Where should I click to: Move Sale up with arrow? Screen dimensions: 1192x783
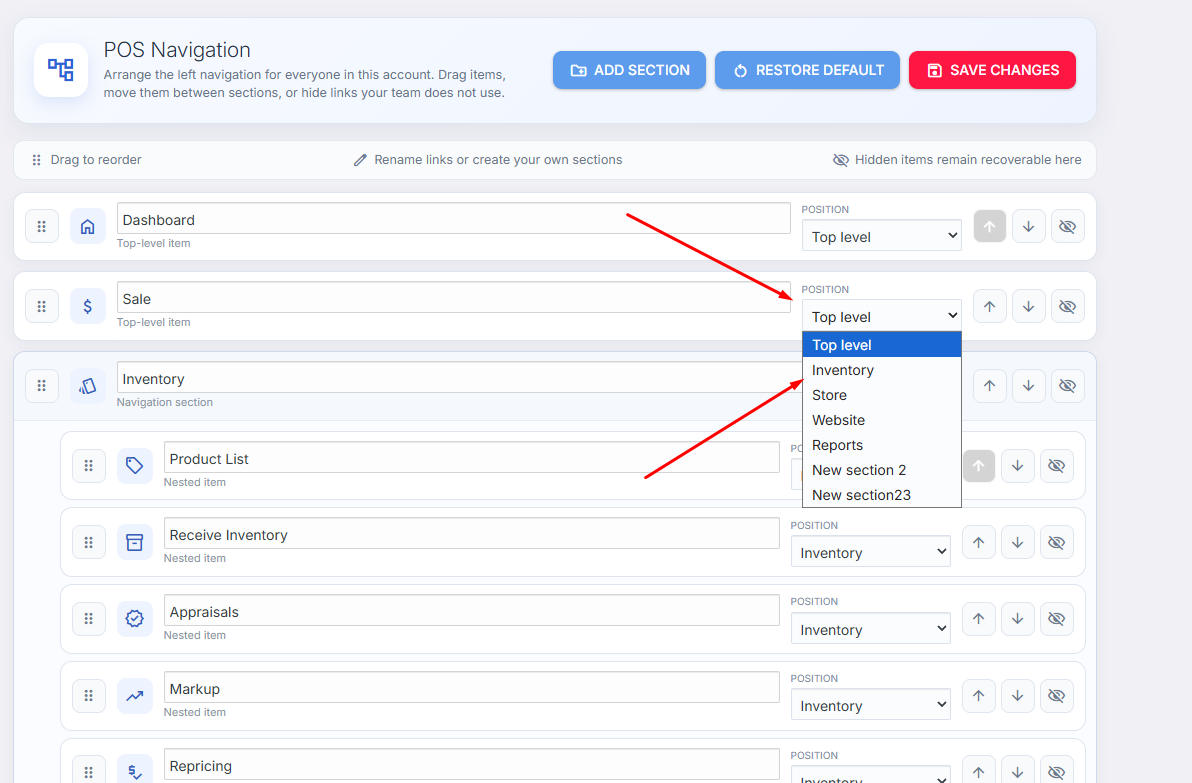pos(990,306)
